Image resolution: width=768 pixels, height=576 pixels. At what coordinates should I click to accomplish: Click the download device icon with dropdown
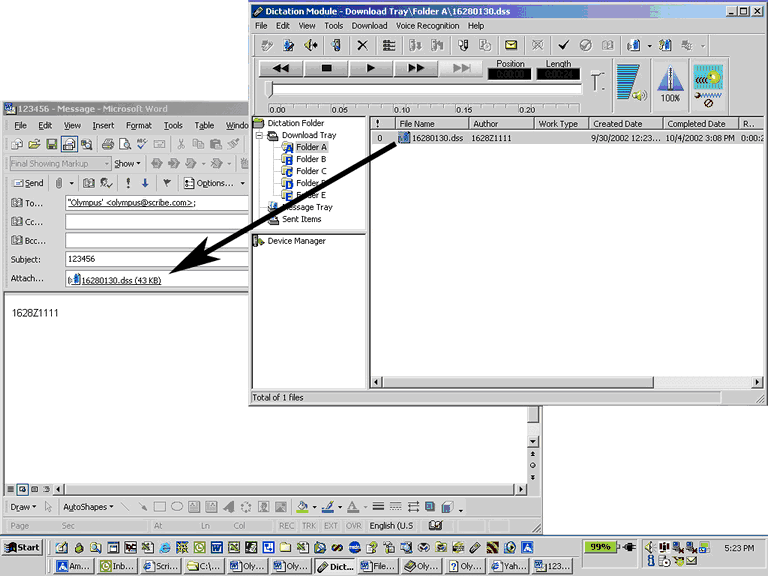pyautogui.click(x=634, y=46)
